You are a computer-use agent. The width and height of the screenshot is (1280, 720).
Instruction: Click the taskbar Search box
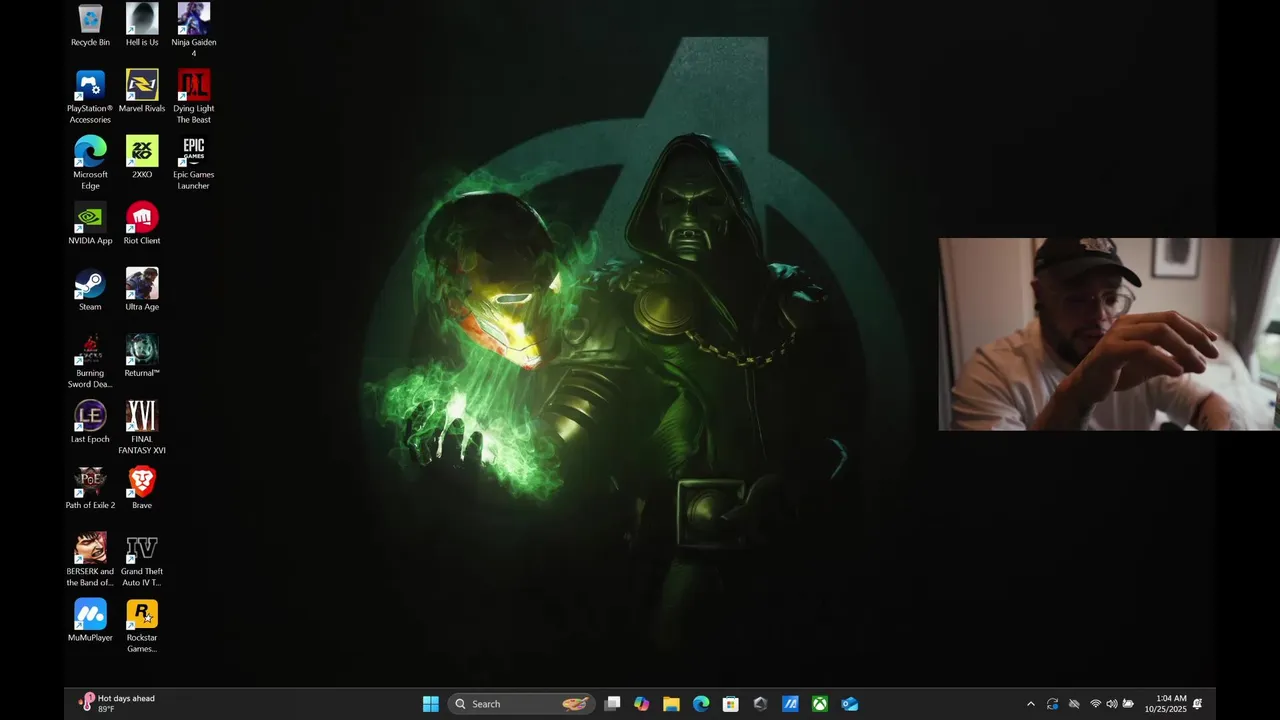click(522, 704)
